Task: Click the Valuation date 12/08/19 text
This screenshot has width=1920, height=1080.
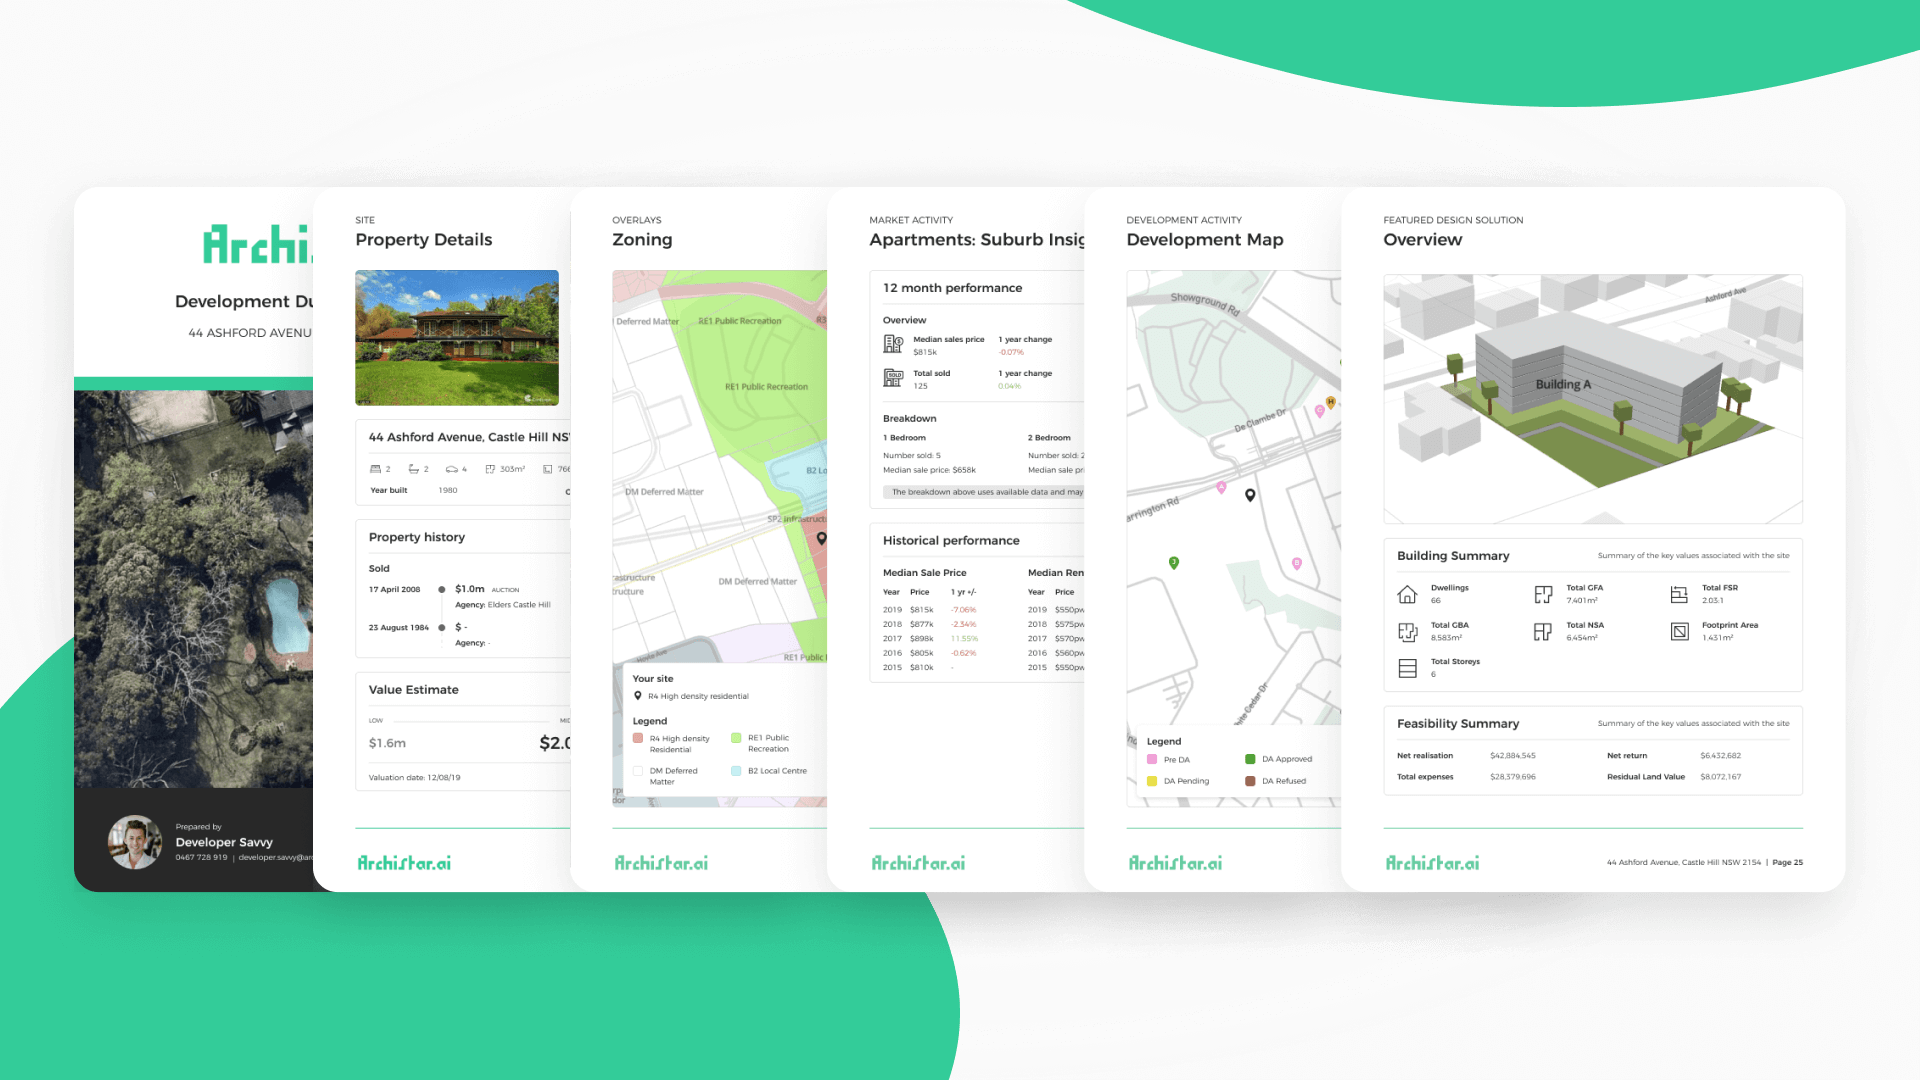Action: [x=414, y=778]
